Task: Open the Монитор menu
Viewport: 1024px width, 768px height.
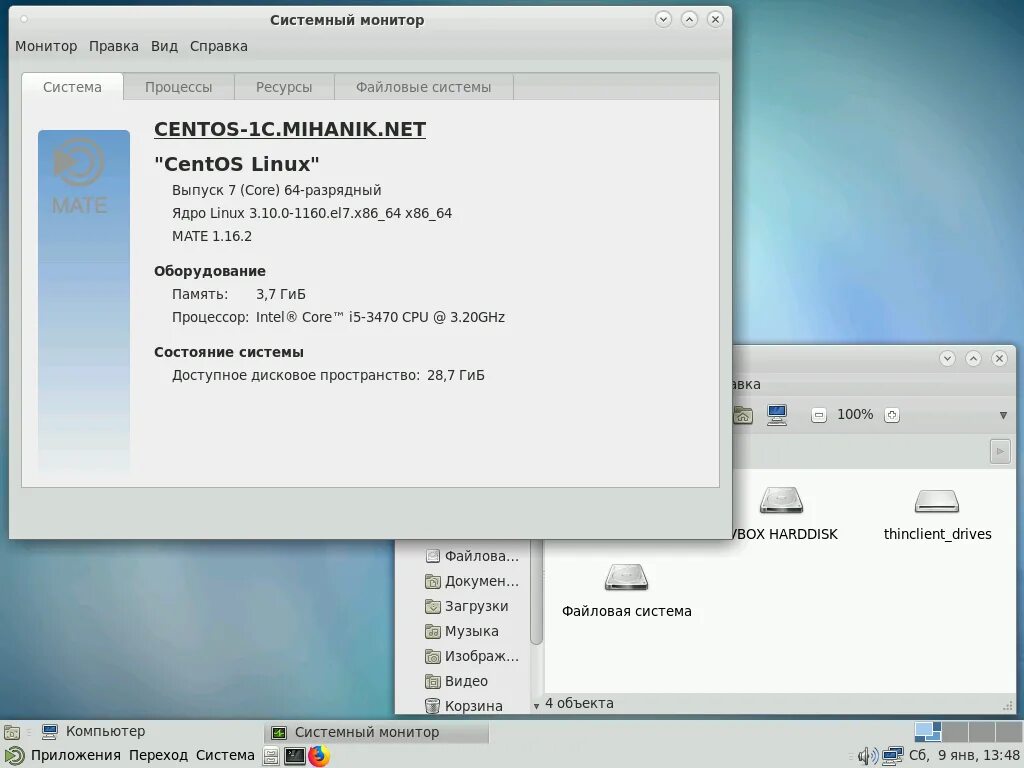Action: (46, 46)
